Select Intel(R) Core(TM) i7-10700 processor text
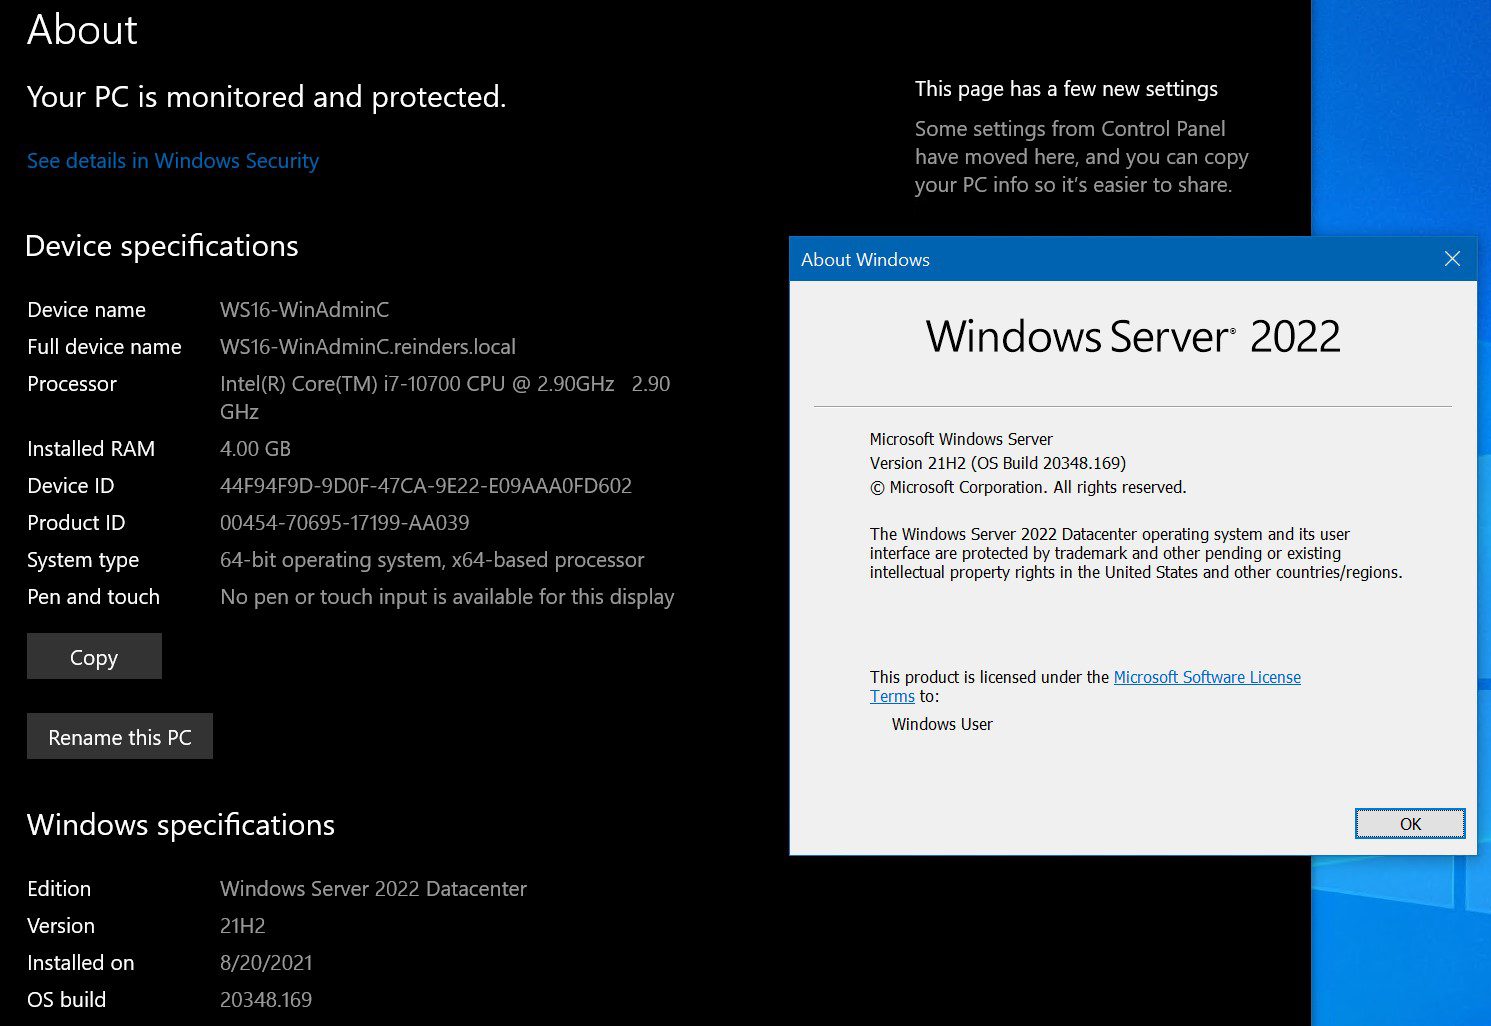The image size is (1491, 1026). click(x=445, y=397)
